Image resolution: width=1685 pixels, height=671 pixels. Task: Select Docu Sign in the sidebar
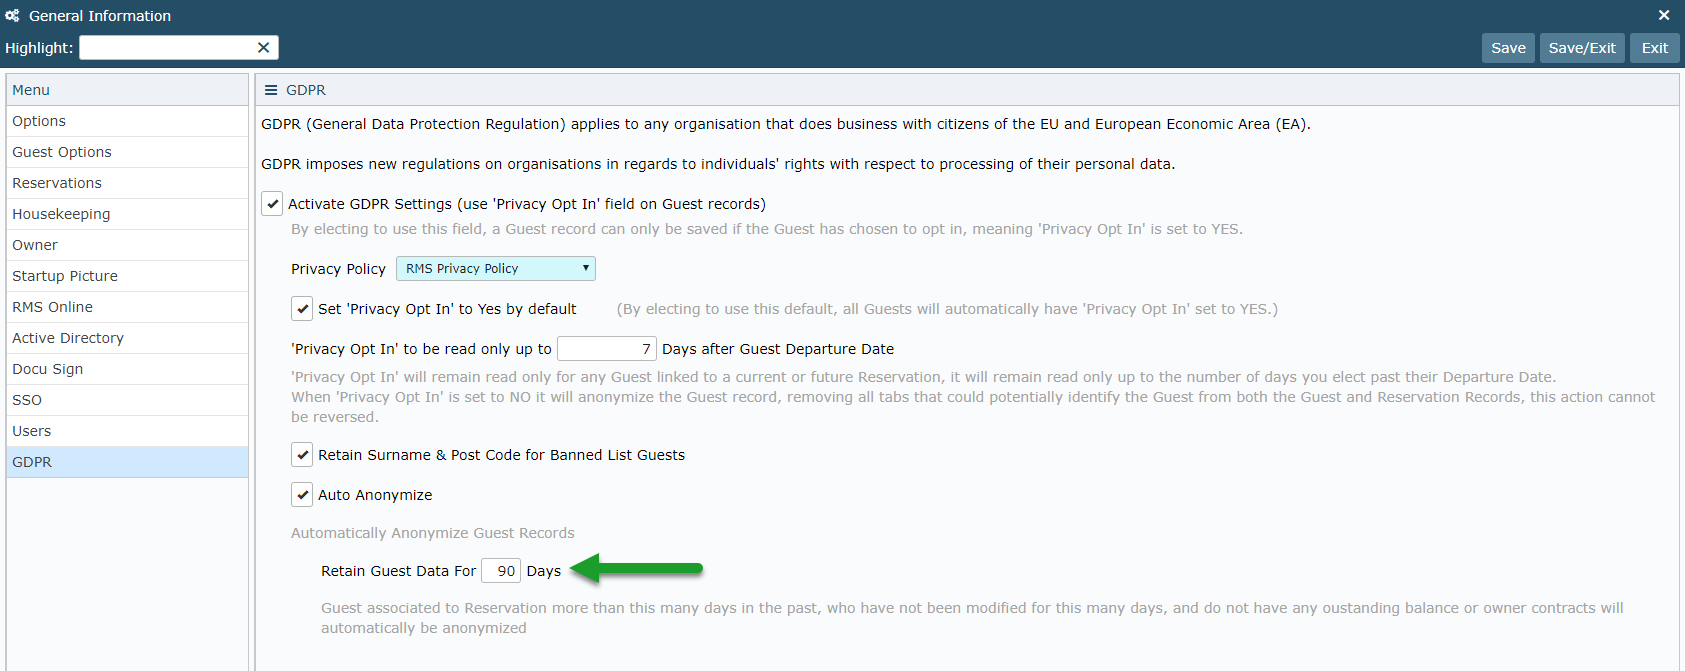127,369
